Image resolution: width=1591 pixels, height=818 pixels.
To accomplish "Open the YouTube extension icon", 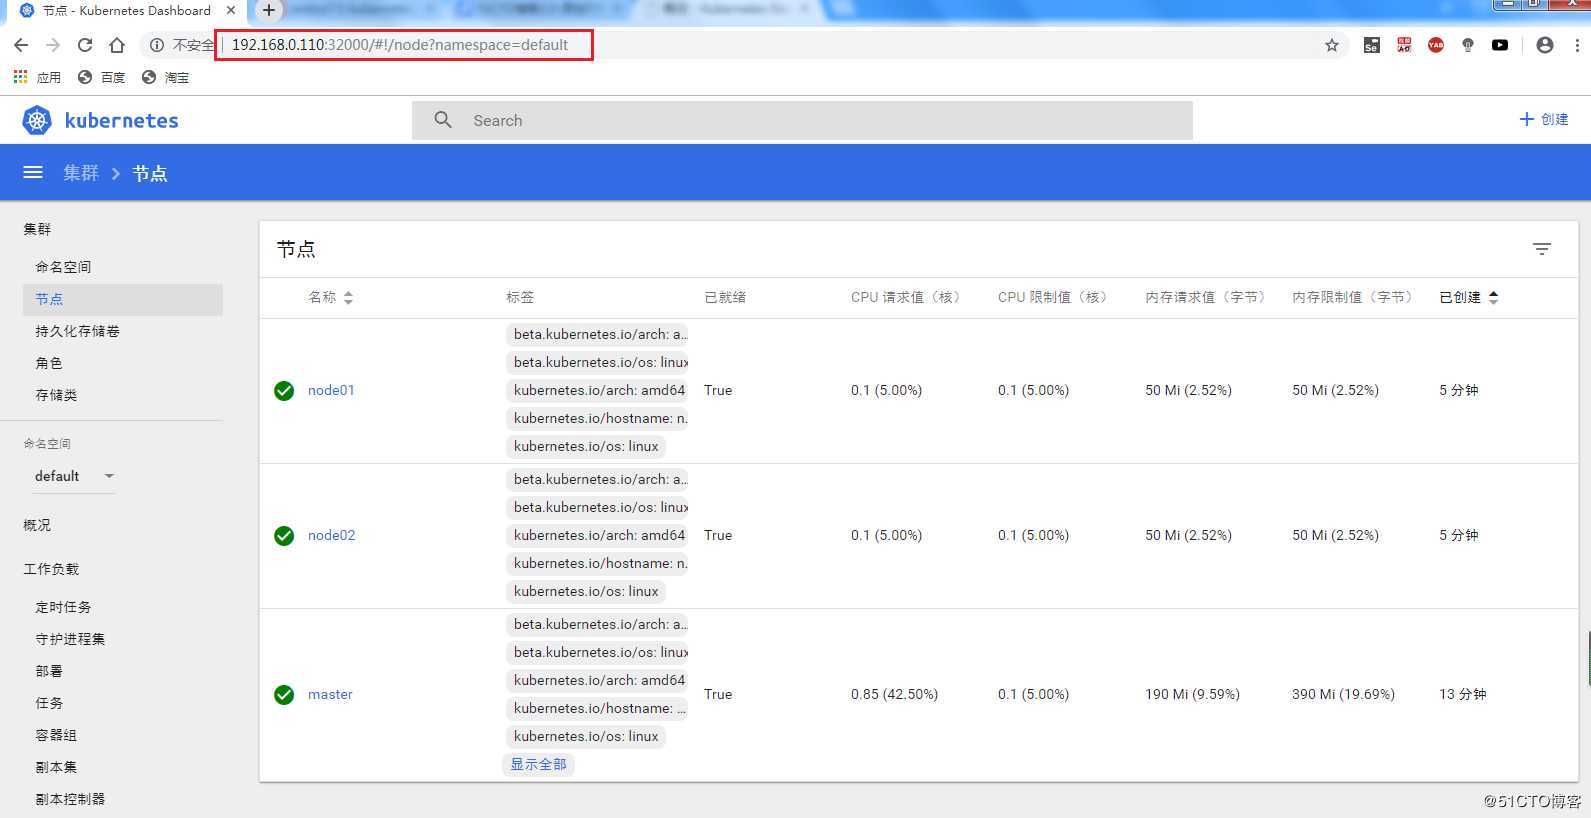I will [1500, 45].
